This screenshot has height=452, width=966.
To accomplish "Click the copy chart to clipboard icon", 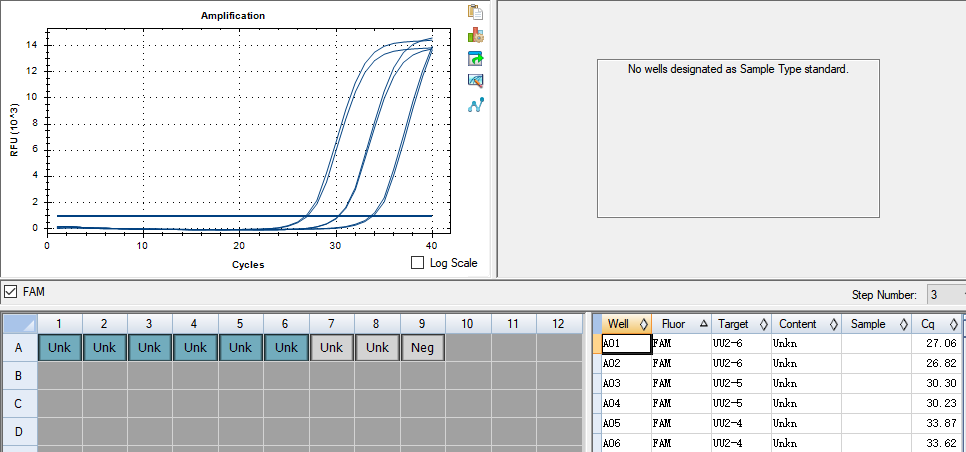I will [x=475, y=12].
